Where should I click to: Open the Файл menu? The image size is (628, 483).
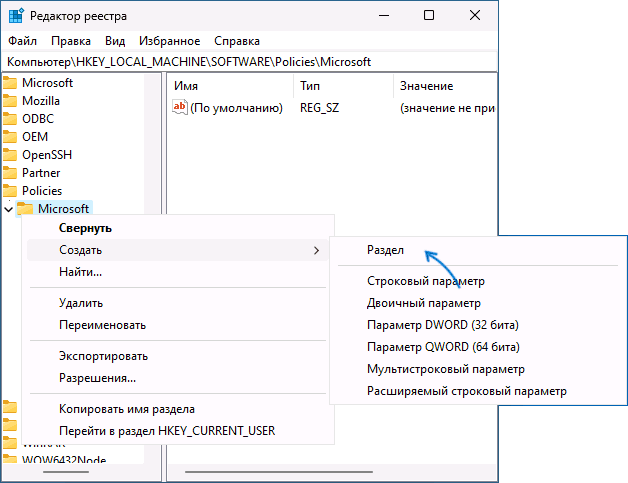[x=22, y=41]
